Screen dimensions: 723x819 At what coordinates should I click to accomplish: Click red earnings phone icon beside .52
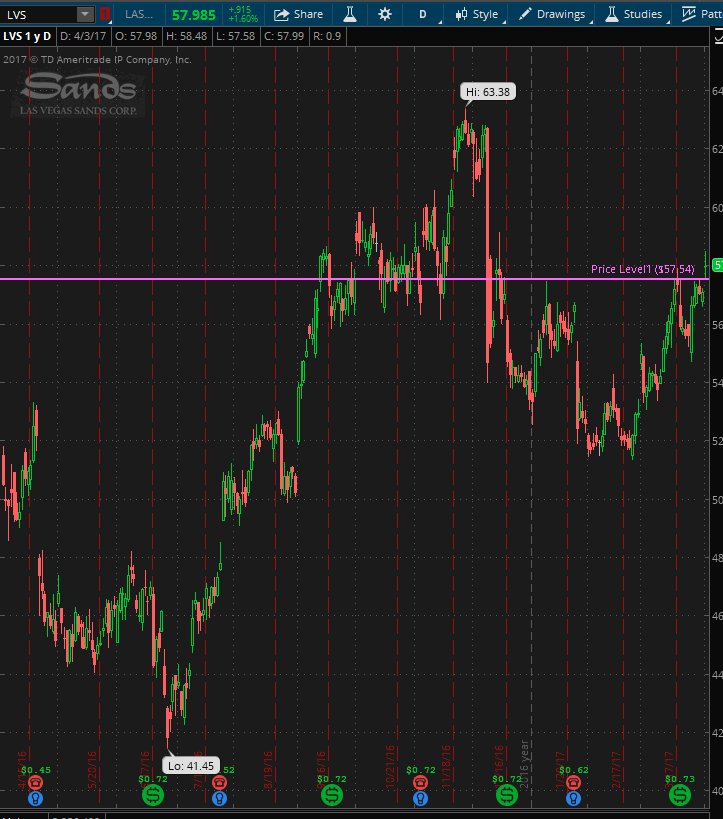[219, 782]
